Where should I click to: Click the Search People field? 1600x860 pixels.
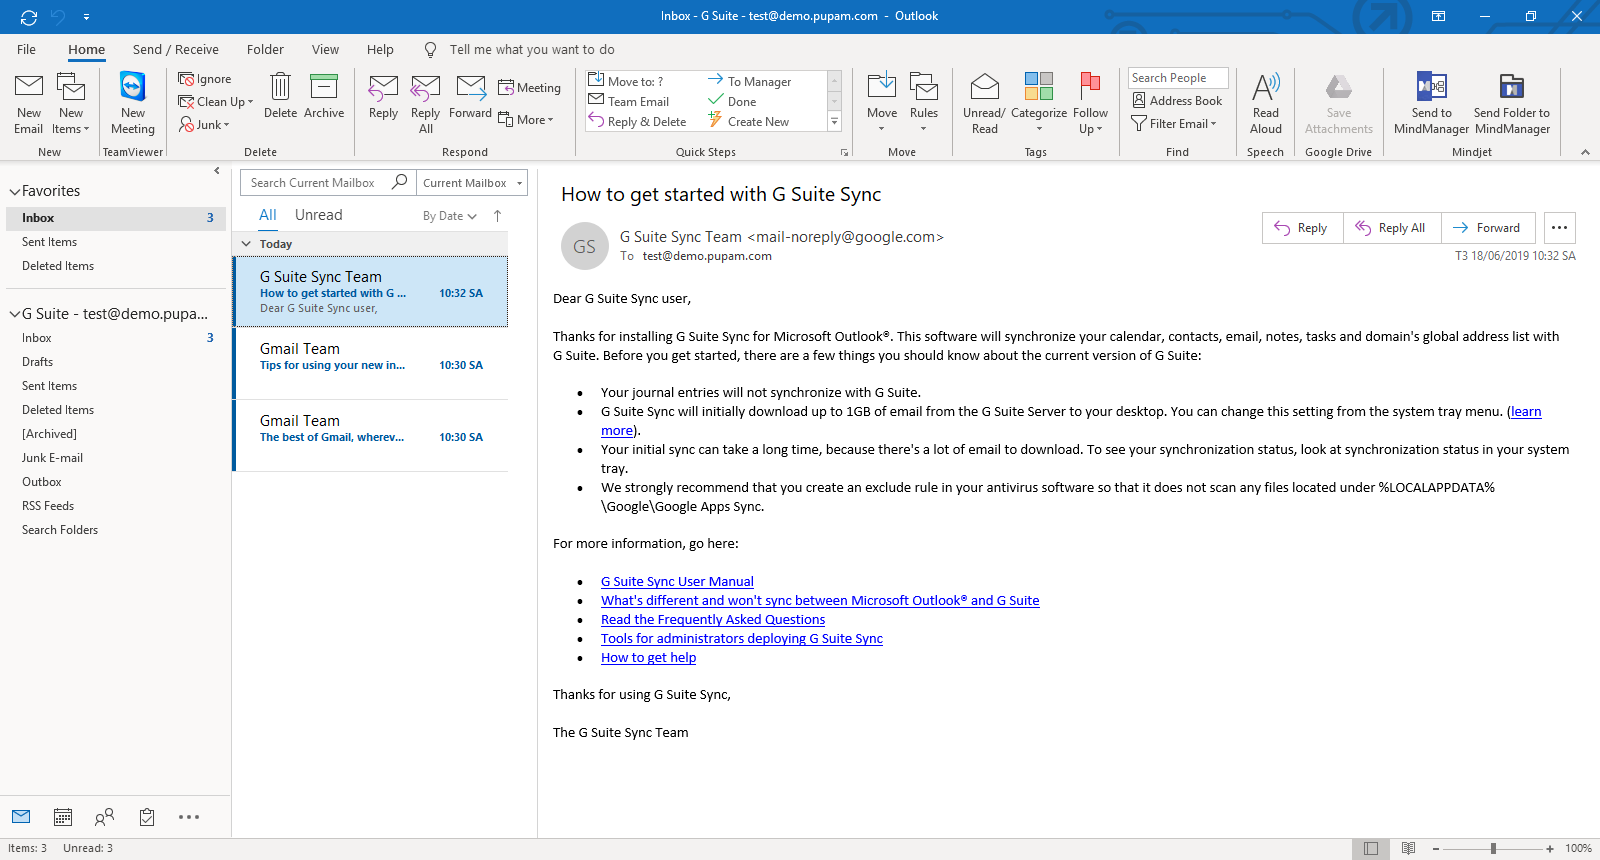[1178, 78]
